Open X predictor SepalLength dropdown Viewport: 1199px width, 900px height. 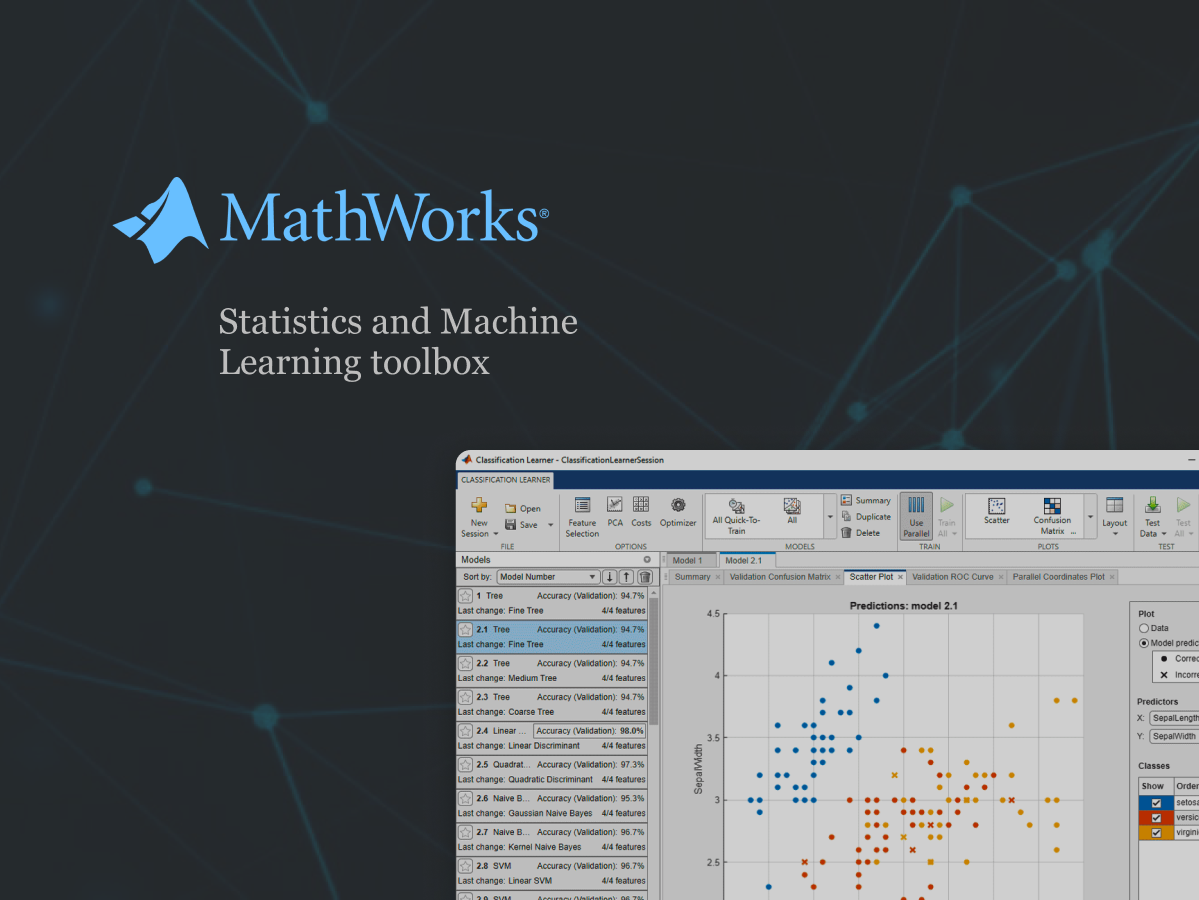(1174, 718)
